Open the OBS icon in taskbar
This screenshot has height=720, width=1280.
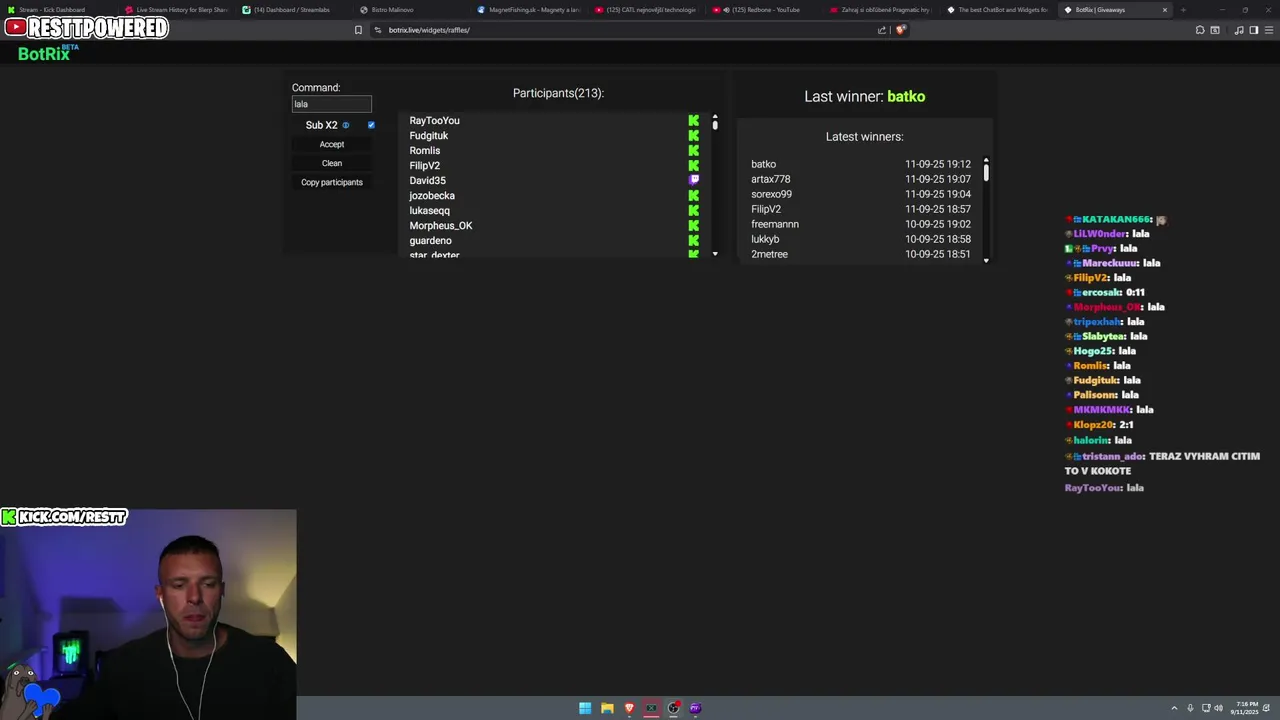pyautogui.click(x=673, y=708)
